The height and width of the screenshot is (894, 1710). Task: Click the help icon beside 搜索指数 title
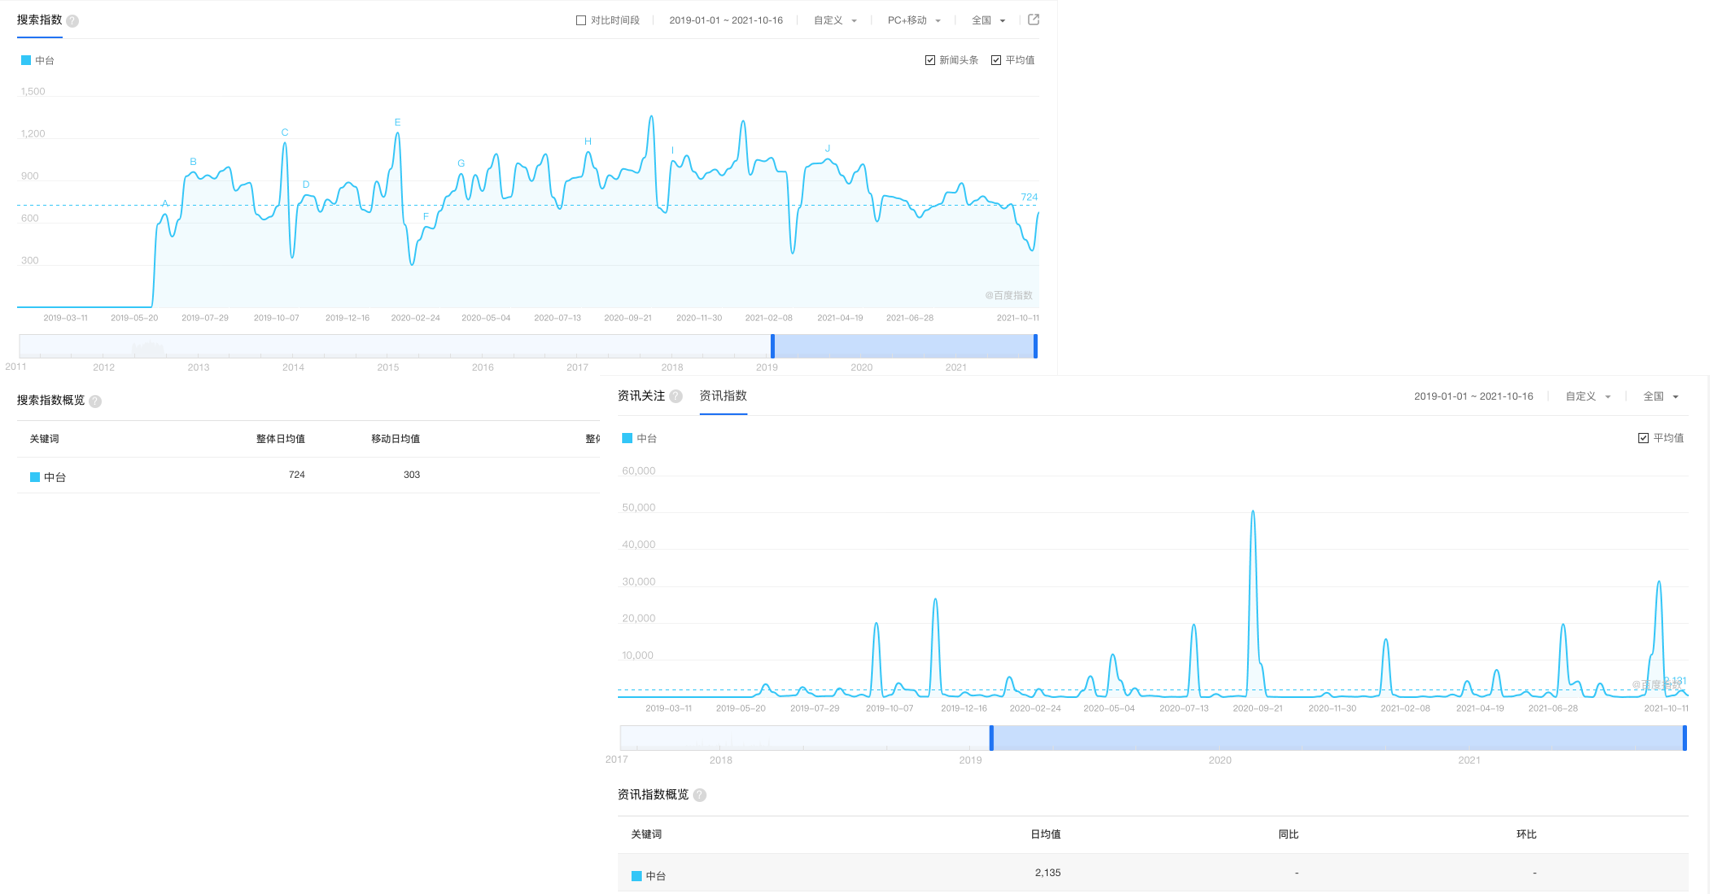point(73,21)
